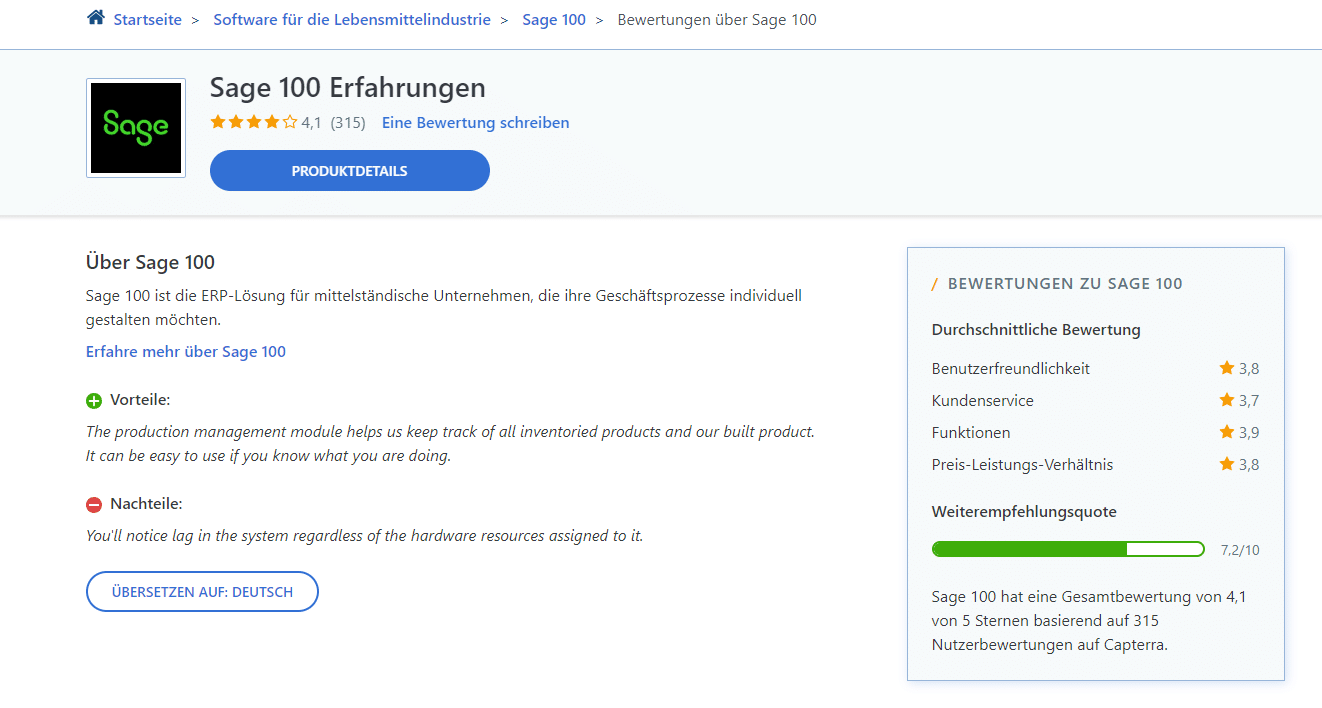Open the Startseite breadcrumb link
This screenshot has width=1322, height=708.
point(147,20)
